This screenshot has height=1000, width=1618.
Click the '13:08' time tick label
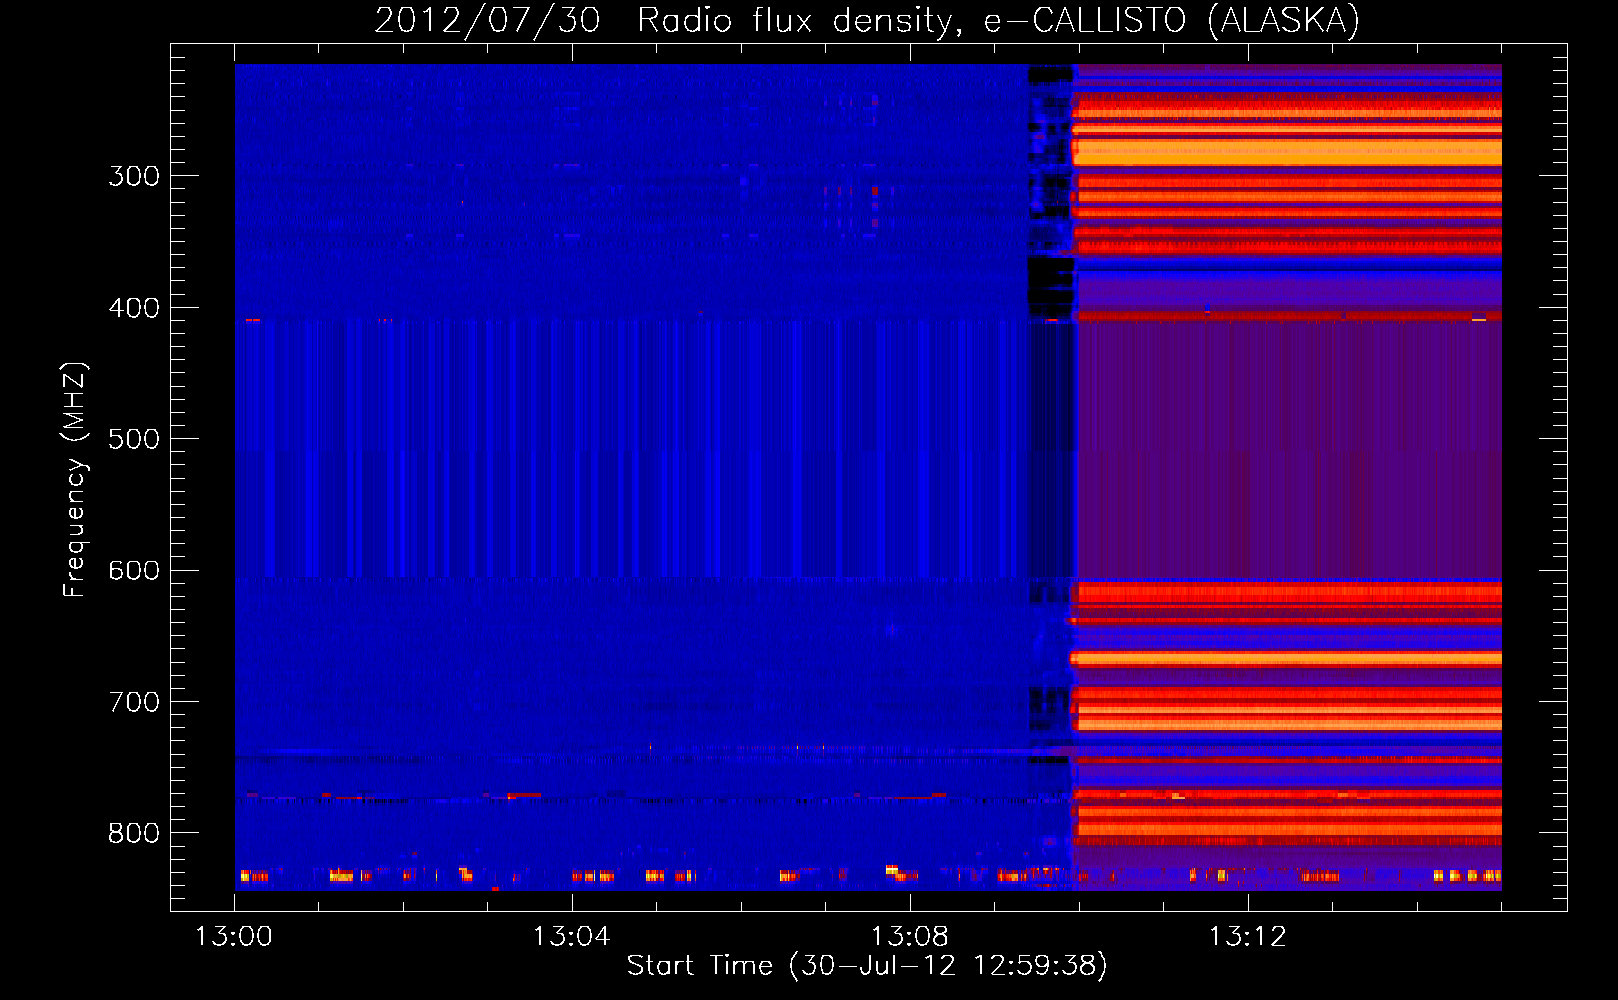(910, 937)
